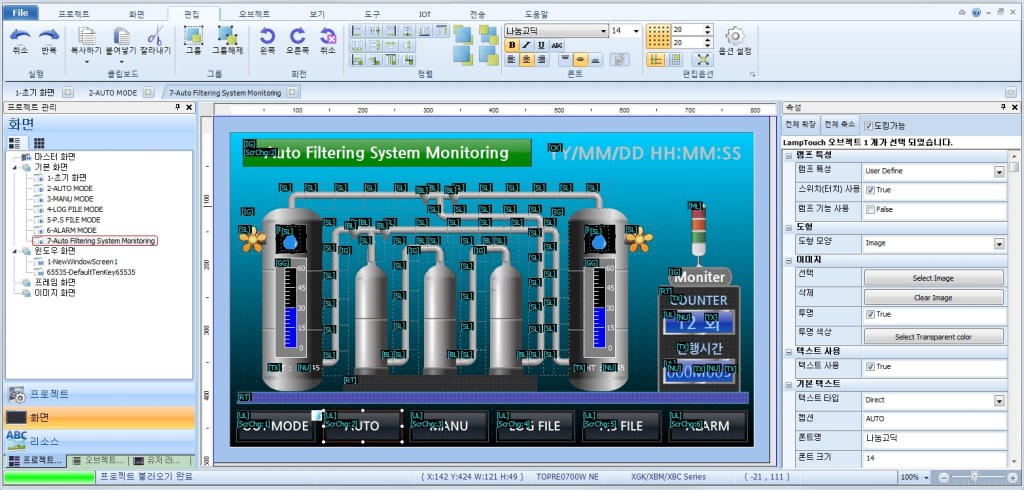Click the Select Image button

point(932,278)
